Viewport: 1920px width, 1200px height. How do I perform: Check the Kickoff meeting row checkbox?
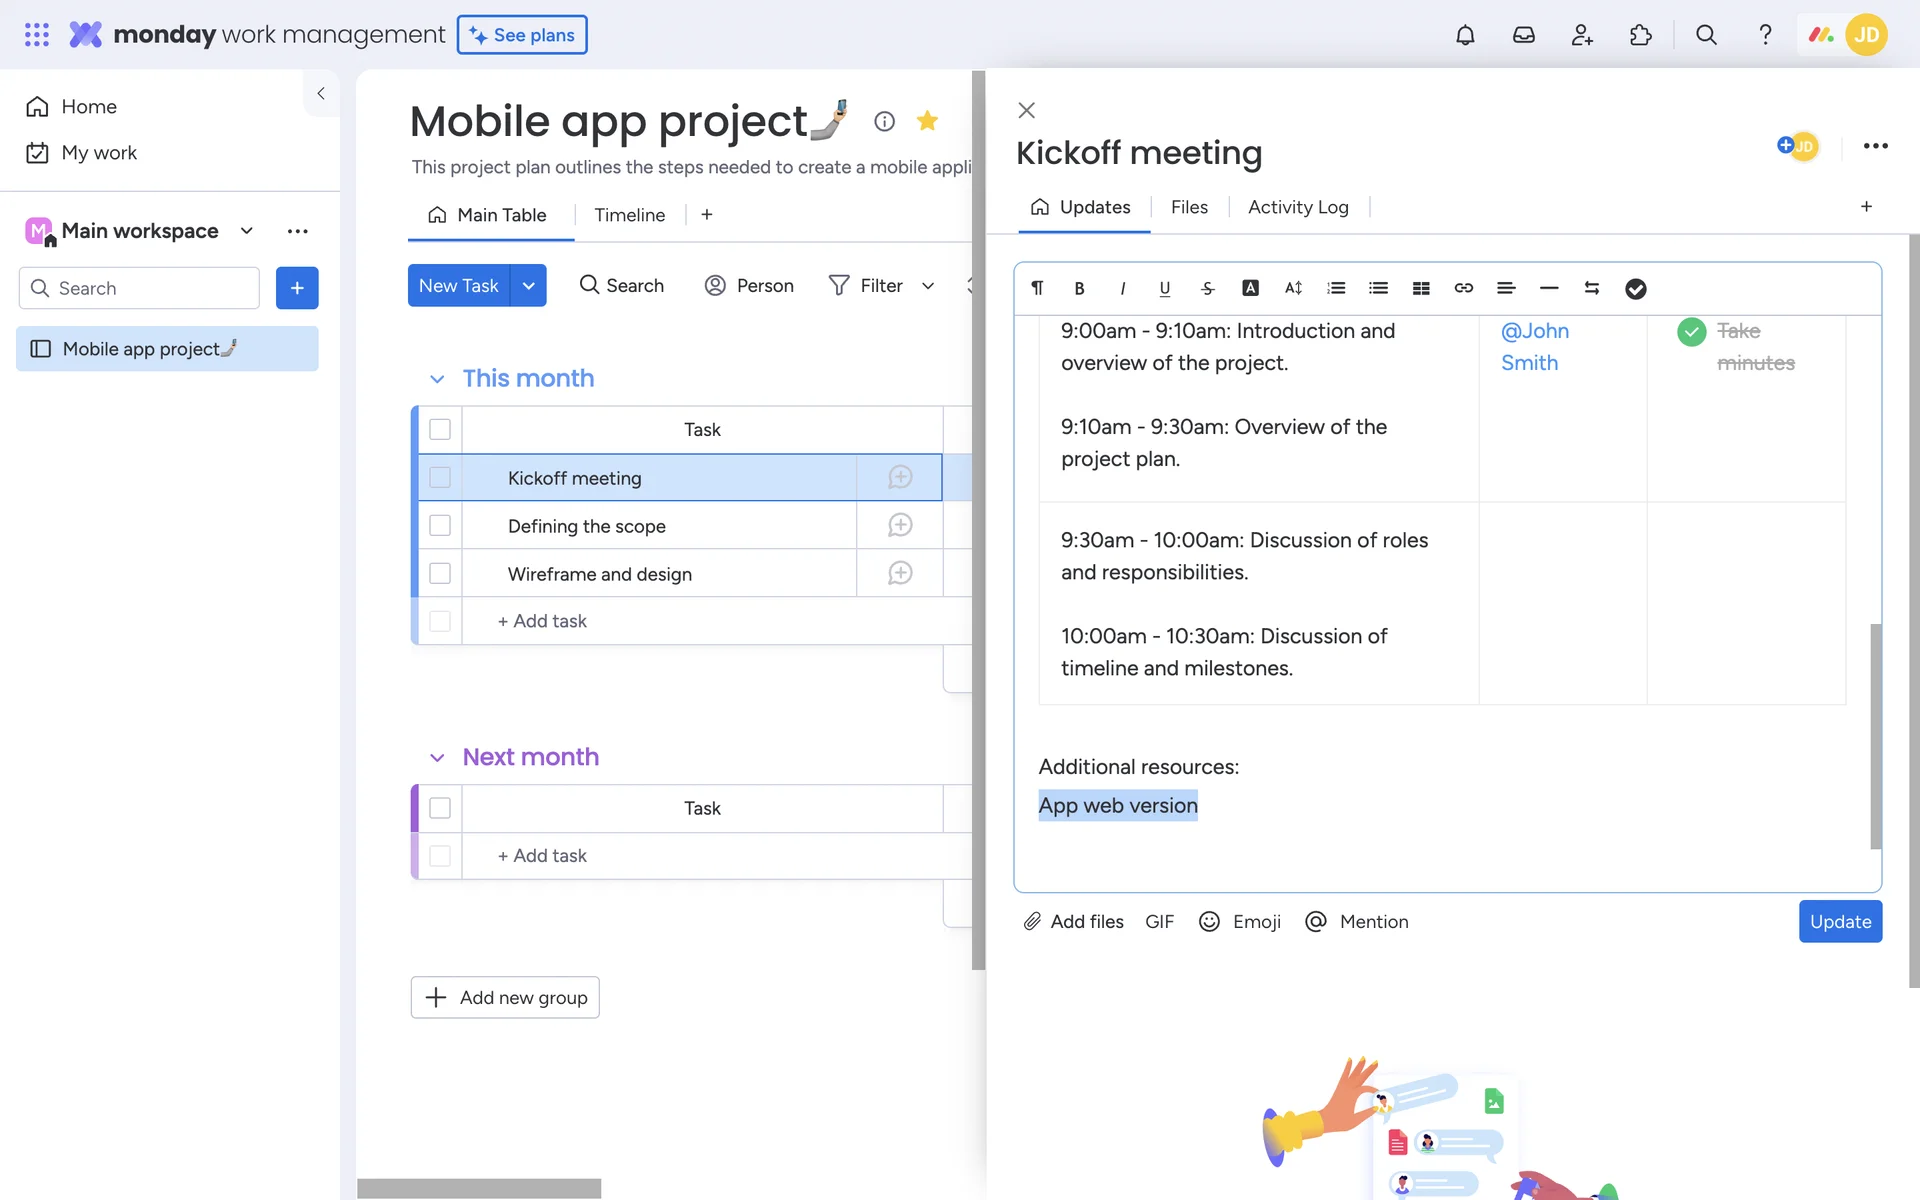click(440, 478)
